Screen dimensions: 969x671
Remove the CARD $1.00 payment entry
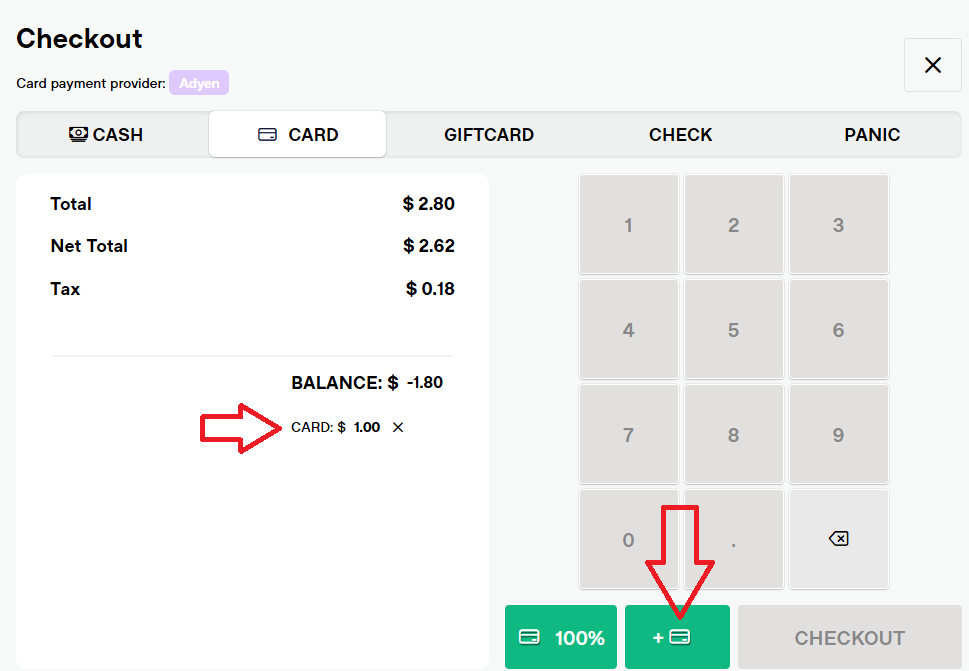click(x=398, y=427)
